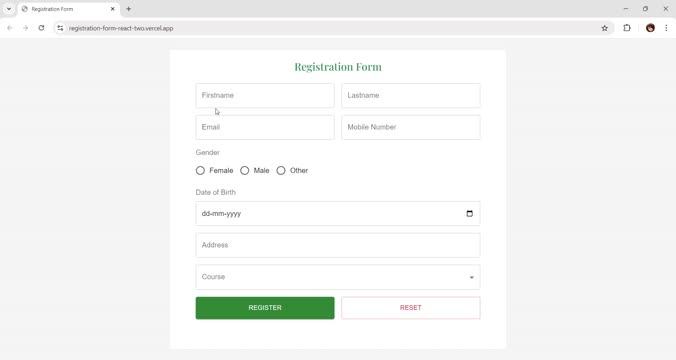676x360 pixels.
Task: Select the Female gender radio button
Action: coord(200,171)
